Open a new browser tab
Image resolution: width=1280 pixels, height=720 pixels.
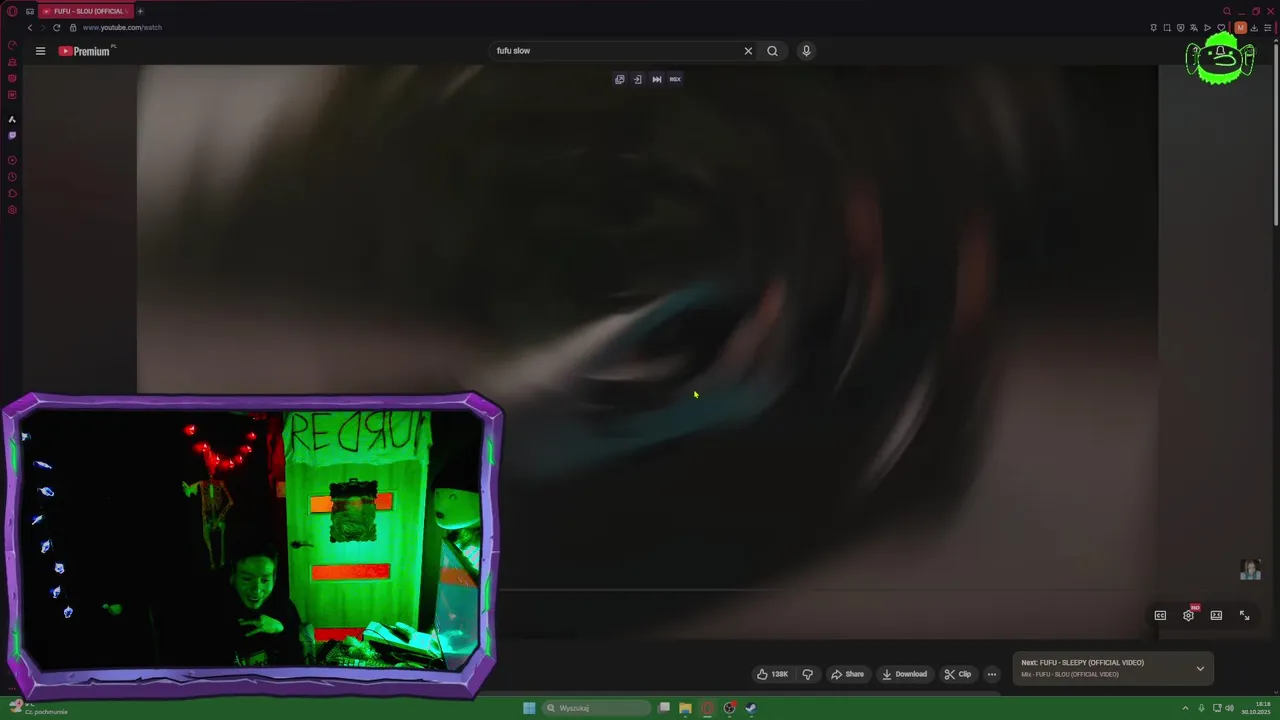[140, 11]
